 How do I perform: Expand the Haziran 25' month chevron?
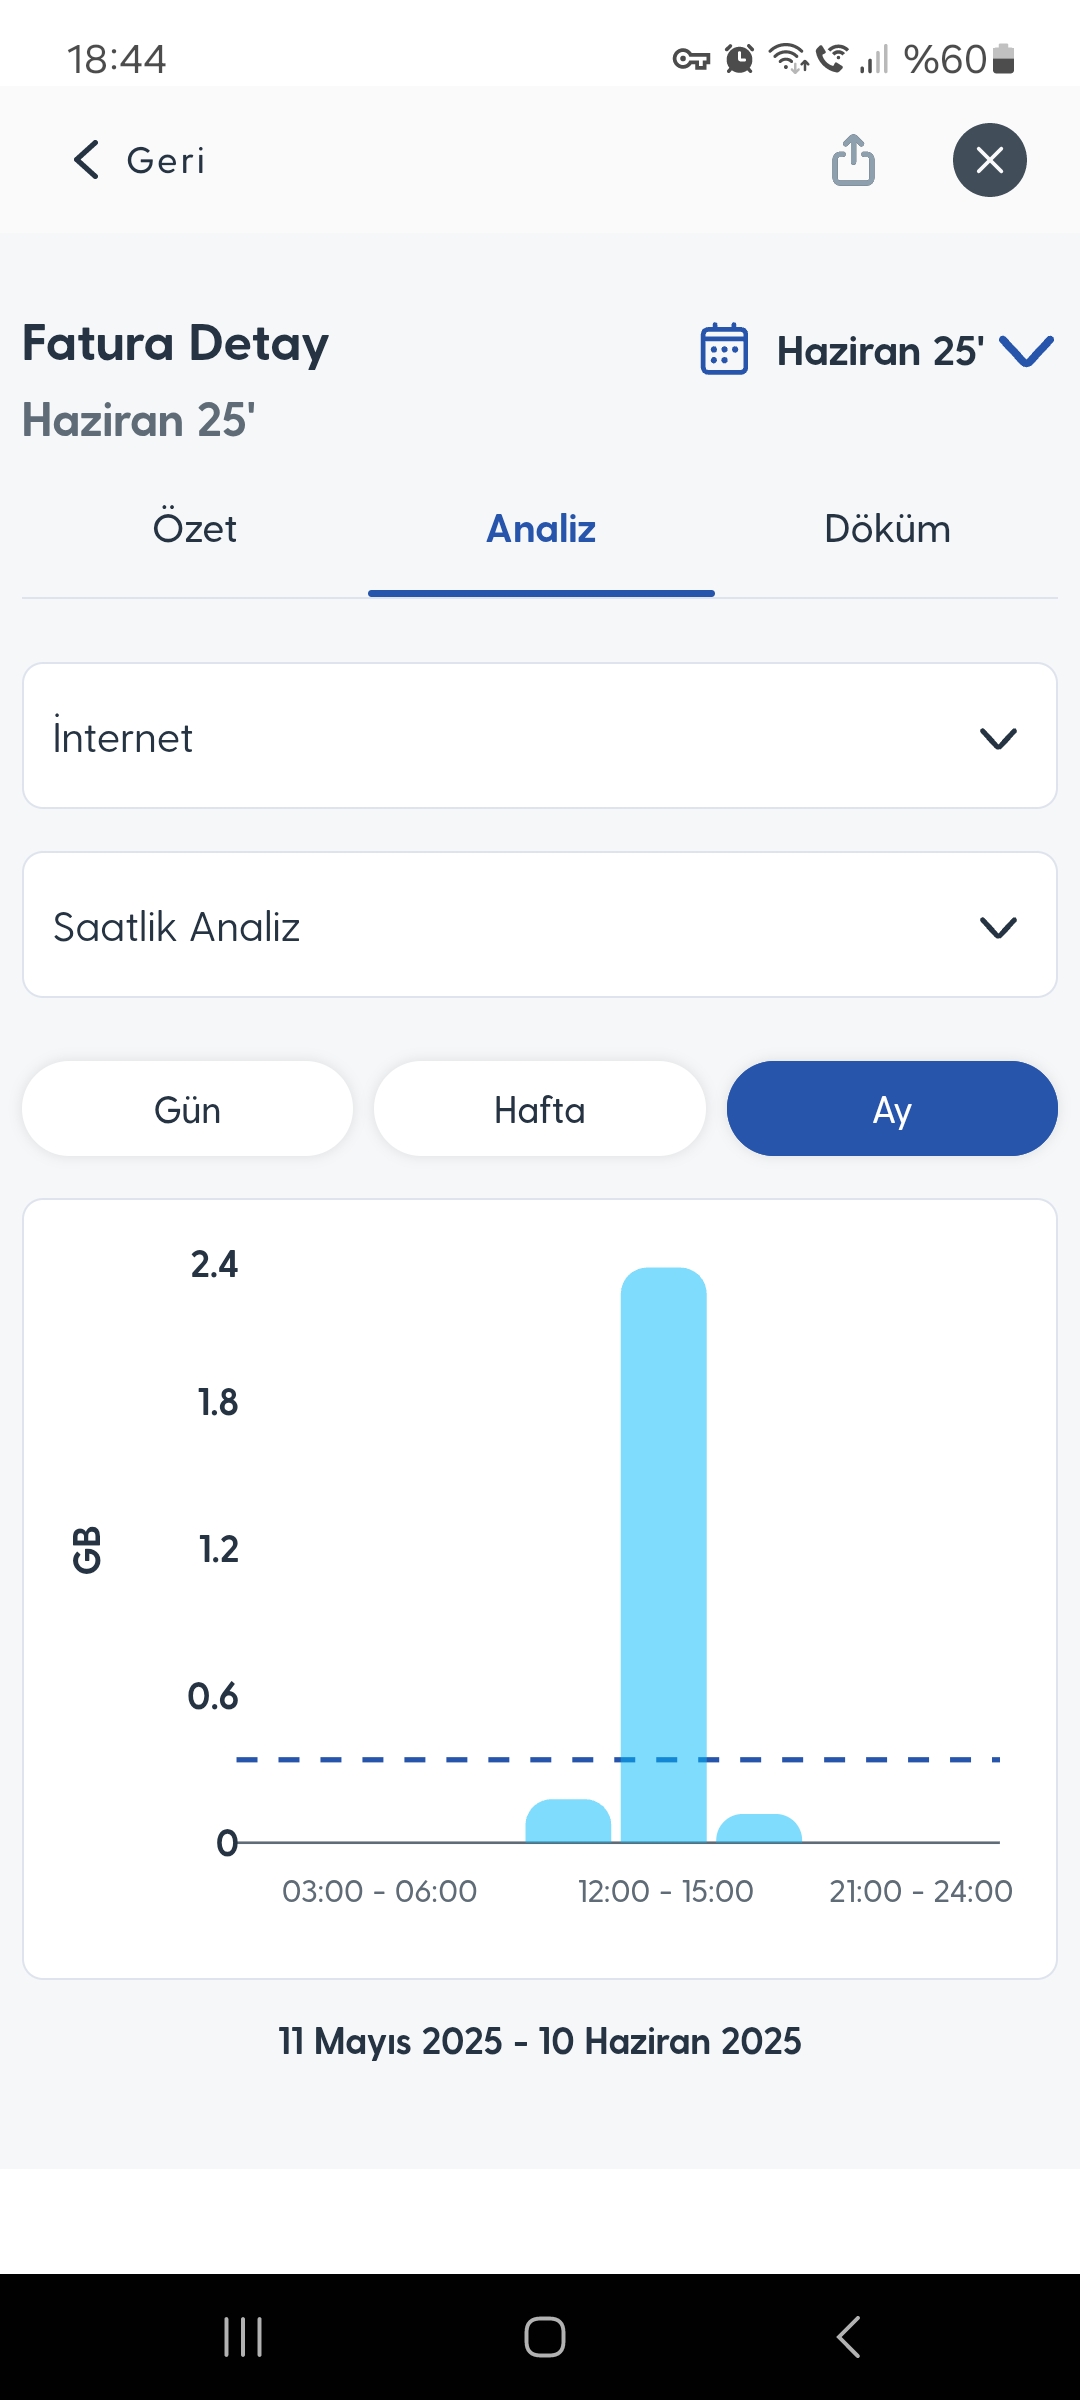[x=1026, y=351]
